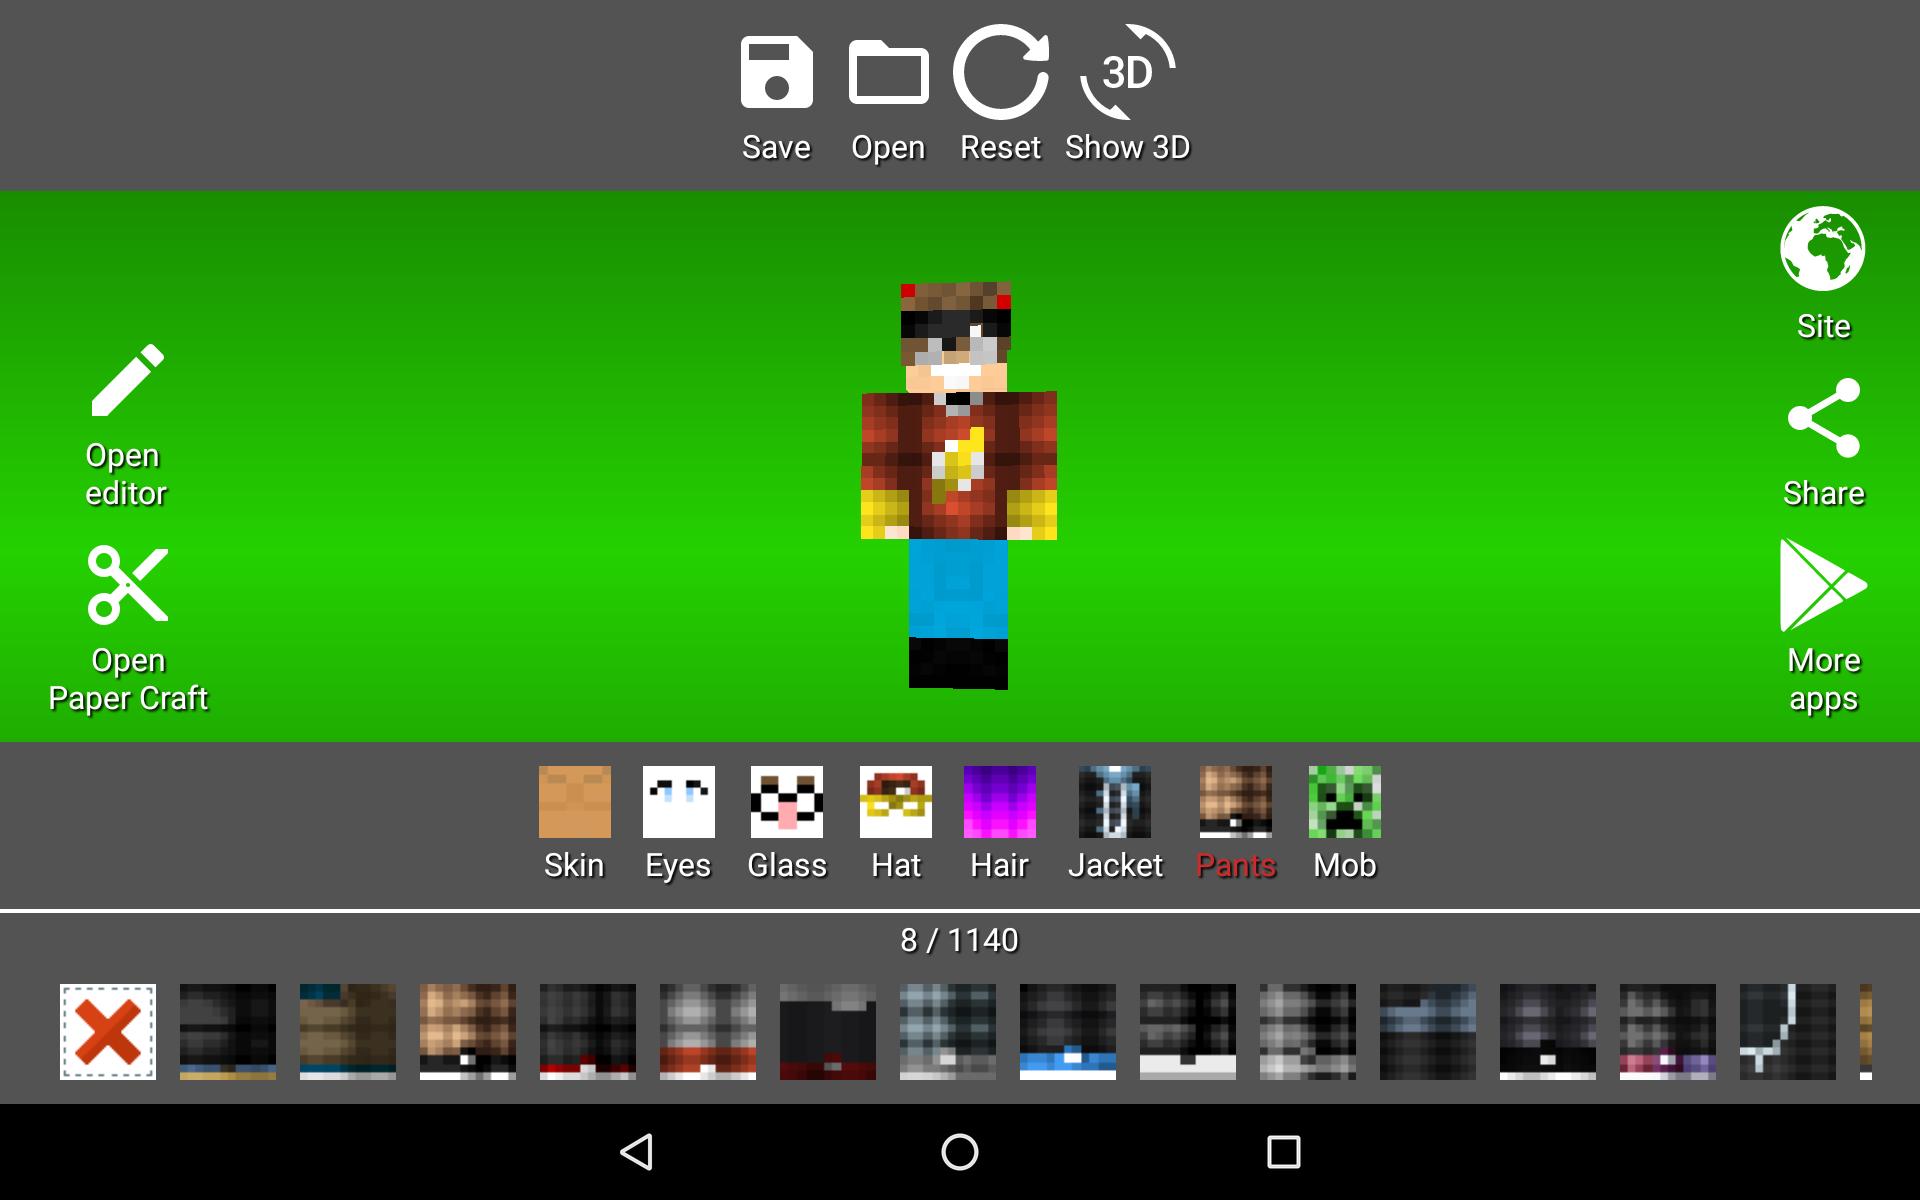The height and width of the screenshot is (1200, 1920).
Task: Pick the black pants with blue shoes
Action: tap(1068, 1032)
